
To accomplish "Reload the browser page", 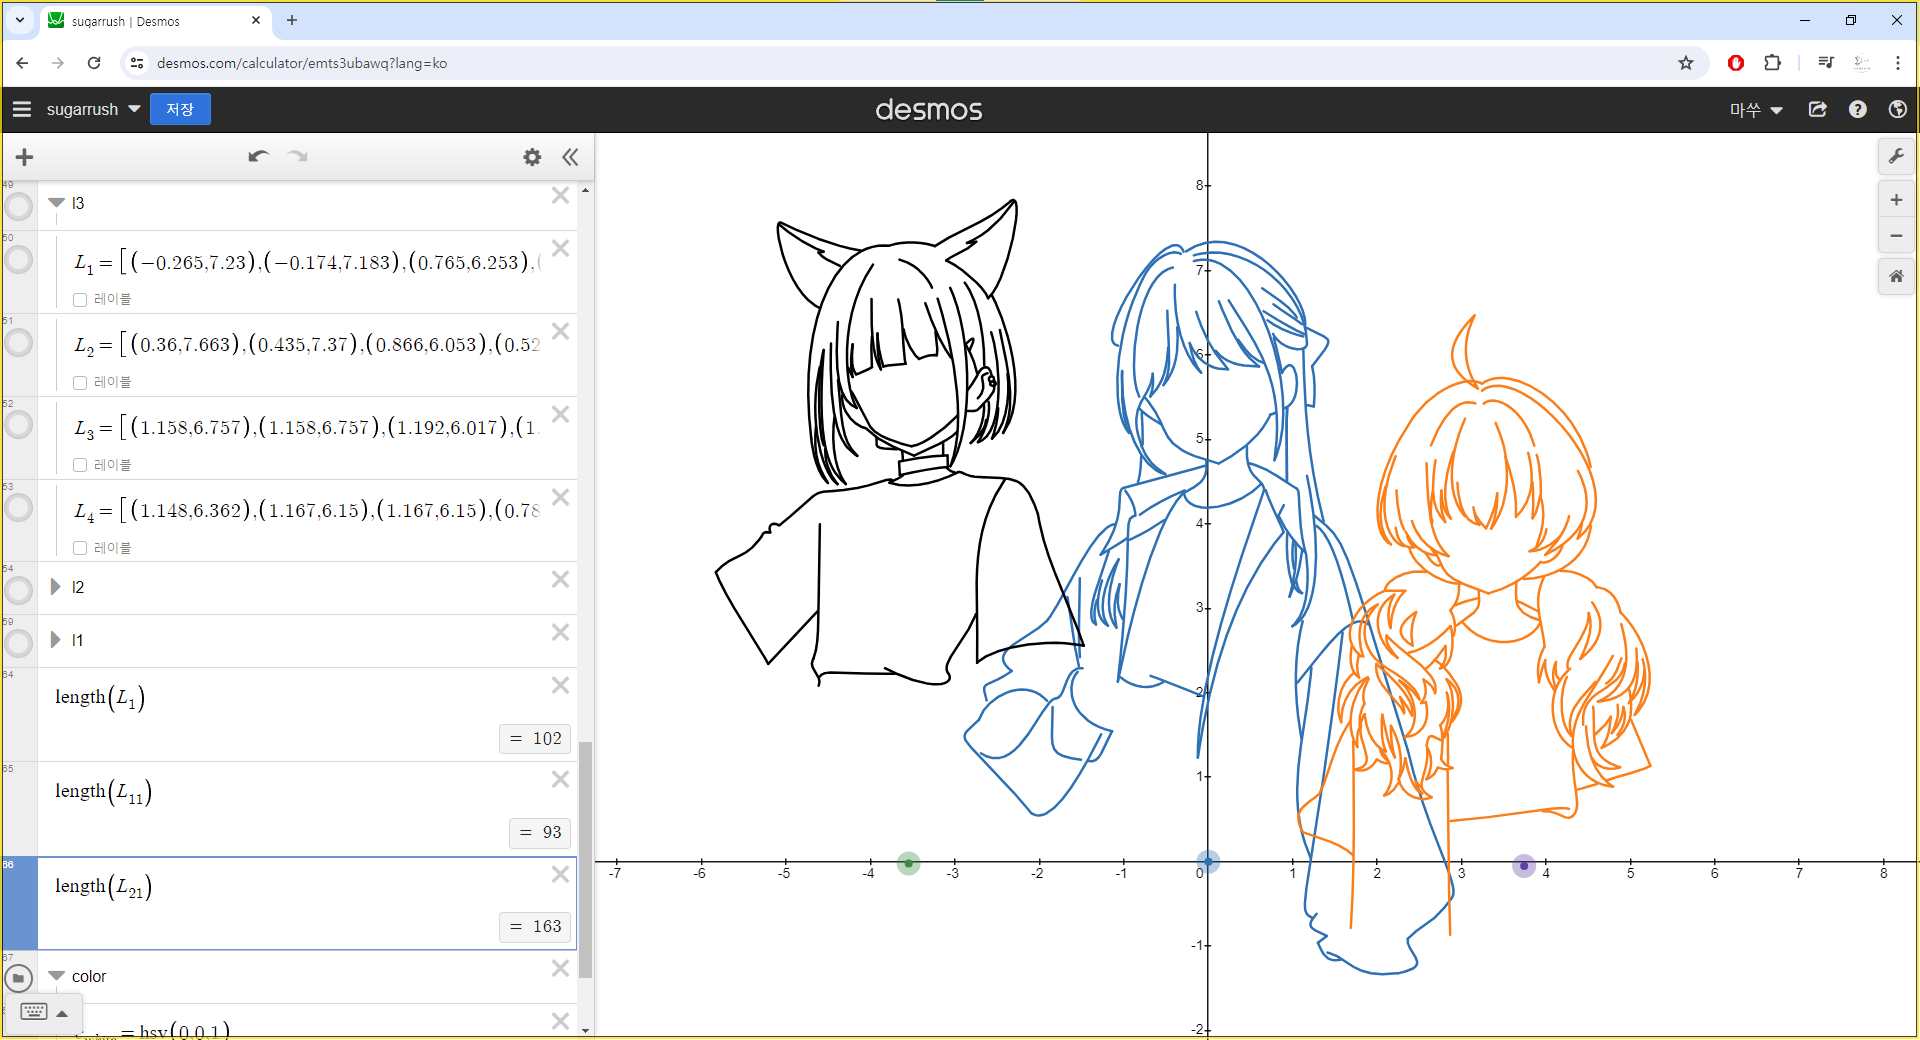I will pyautogui.click(x=94, y=63).
